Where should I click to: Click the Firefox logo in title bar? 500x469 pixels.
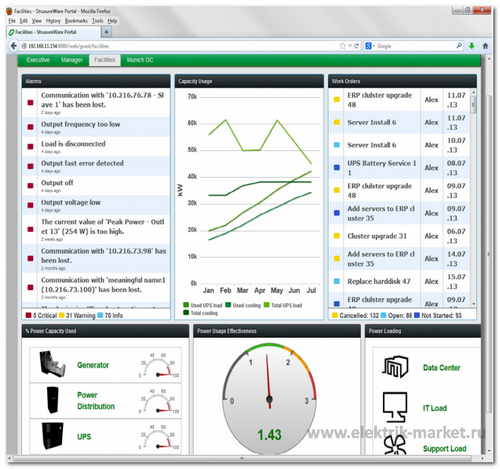point(9,11)
